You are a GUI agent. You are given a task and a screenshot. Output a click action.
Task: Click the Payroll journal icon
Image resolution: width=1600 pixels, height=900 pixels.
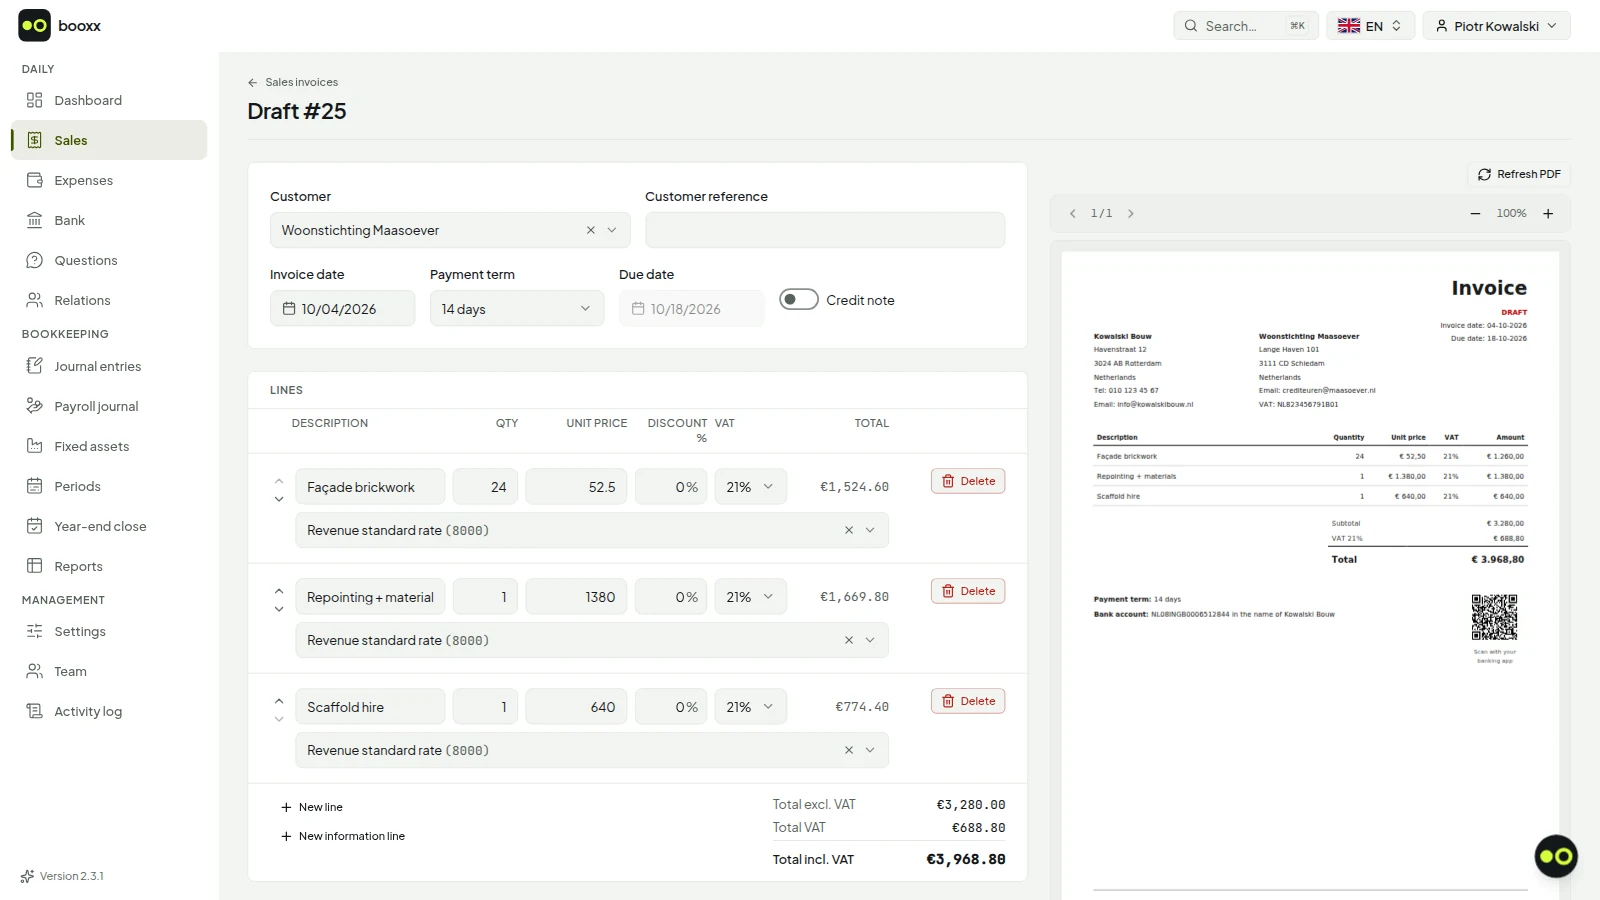point(35,406)
